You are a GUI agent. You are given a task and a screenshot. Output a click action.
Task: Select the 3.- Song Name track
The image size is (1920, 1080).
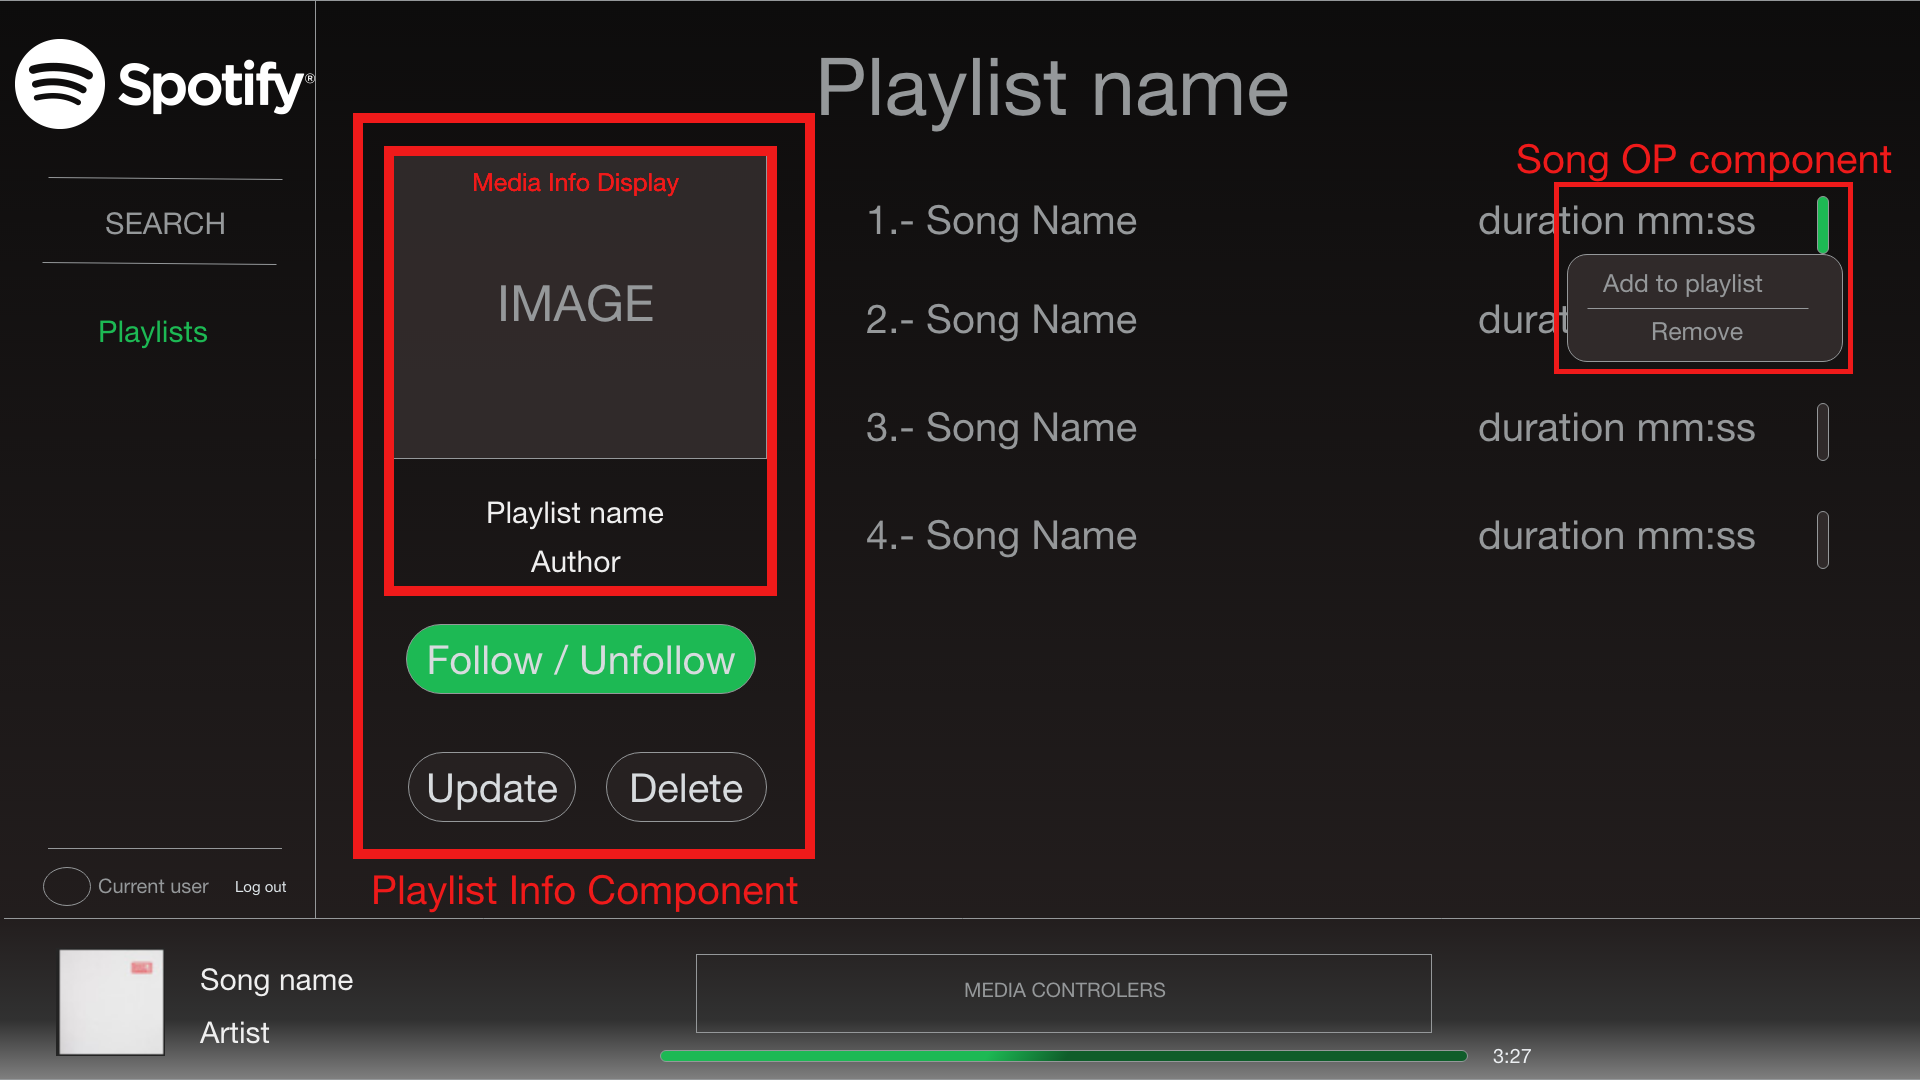tap(1001, 428)
